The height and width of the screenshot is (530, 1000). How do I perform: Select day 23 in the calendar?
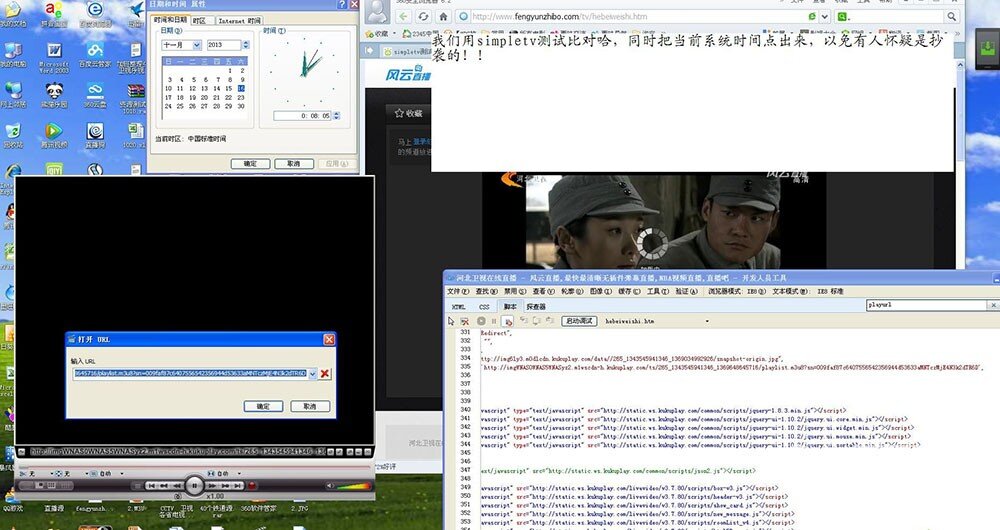point(241,98)
